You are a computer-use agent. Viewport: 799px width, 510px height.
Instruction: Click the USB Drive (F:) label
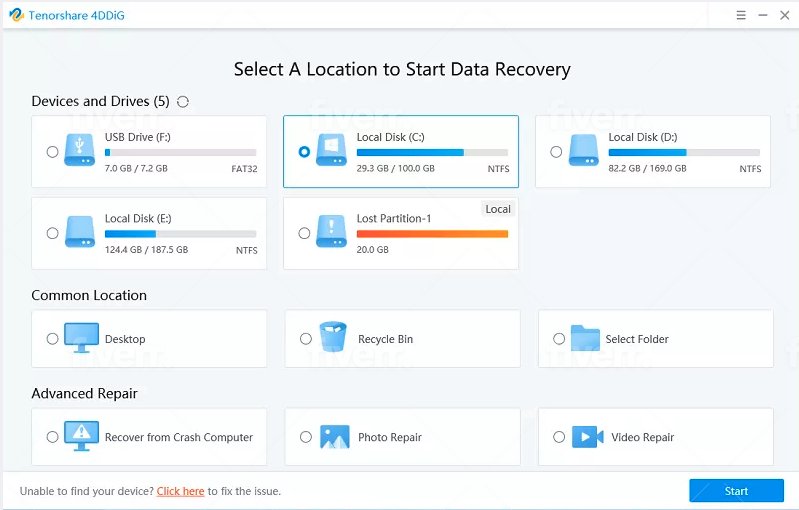pyautogui.click(x=138, y=137)
